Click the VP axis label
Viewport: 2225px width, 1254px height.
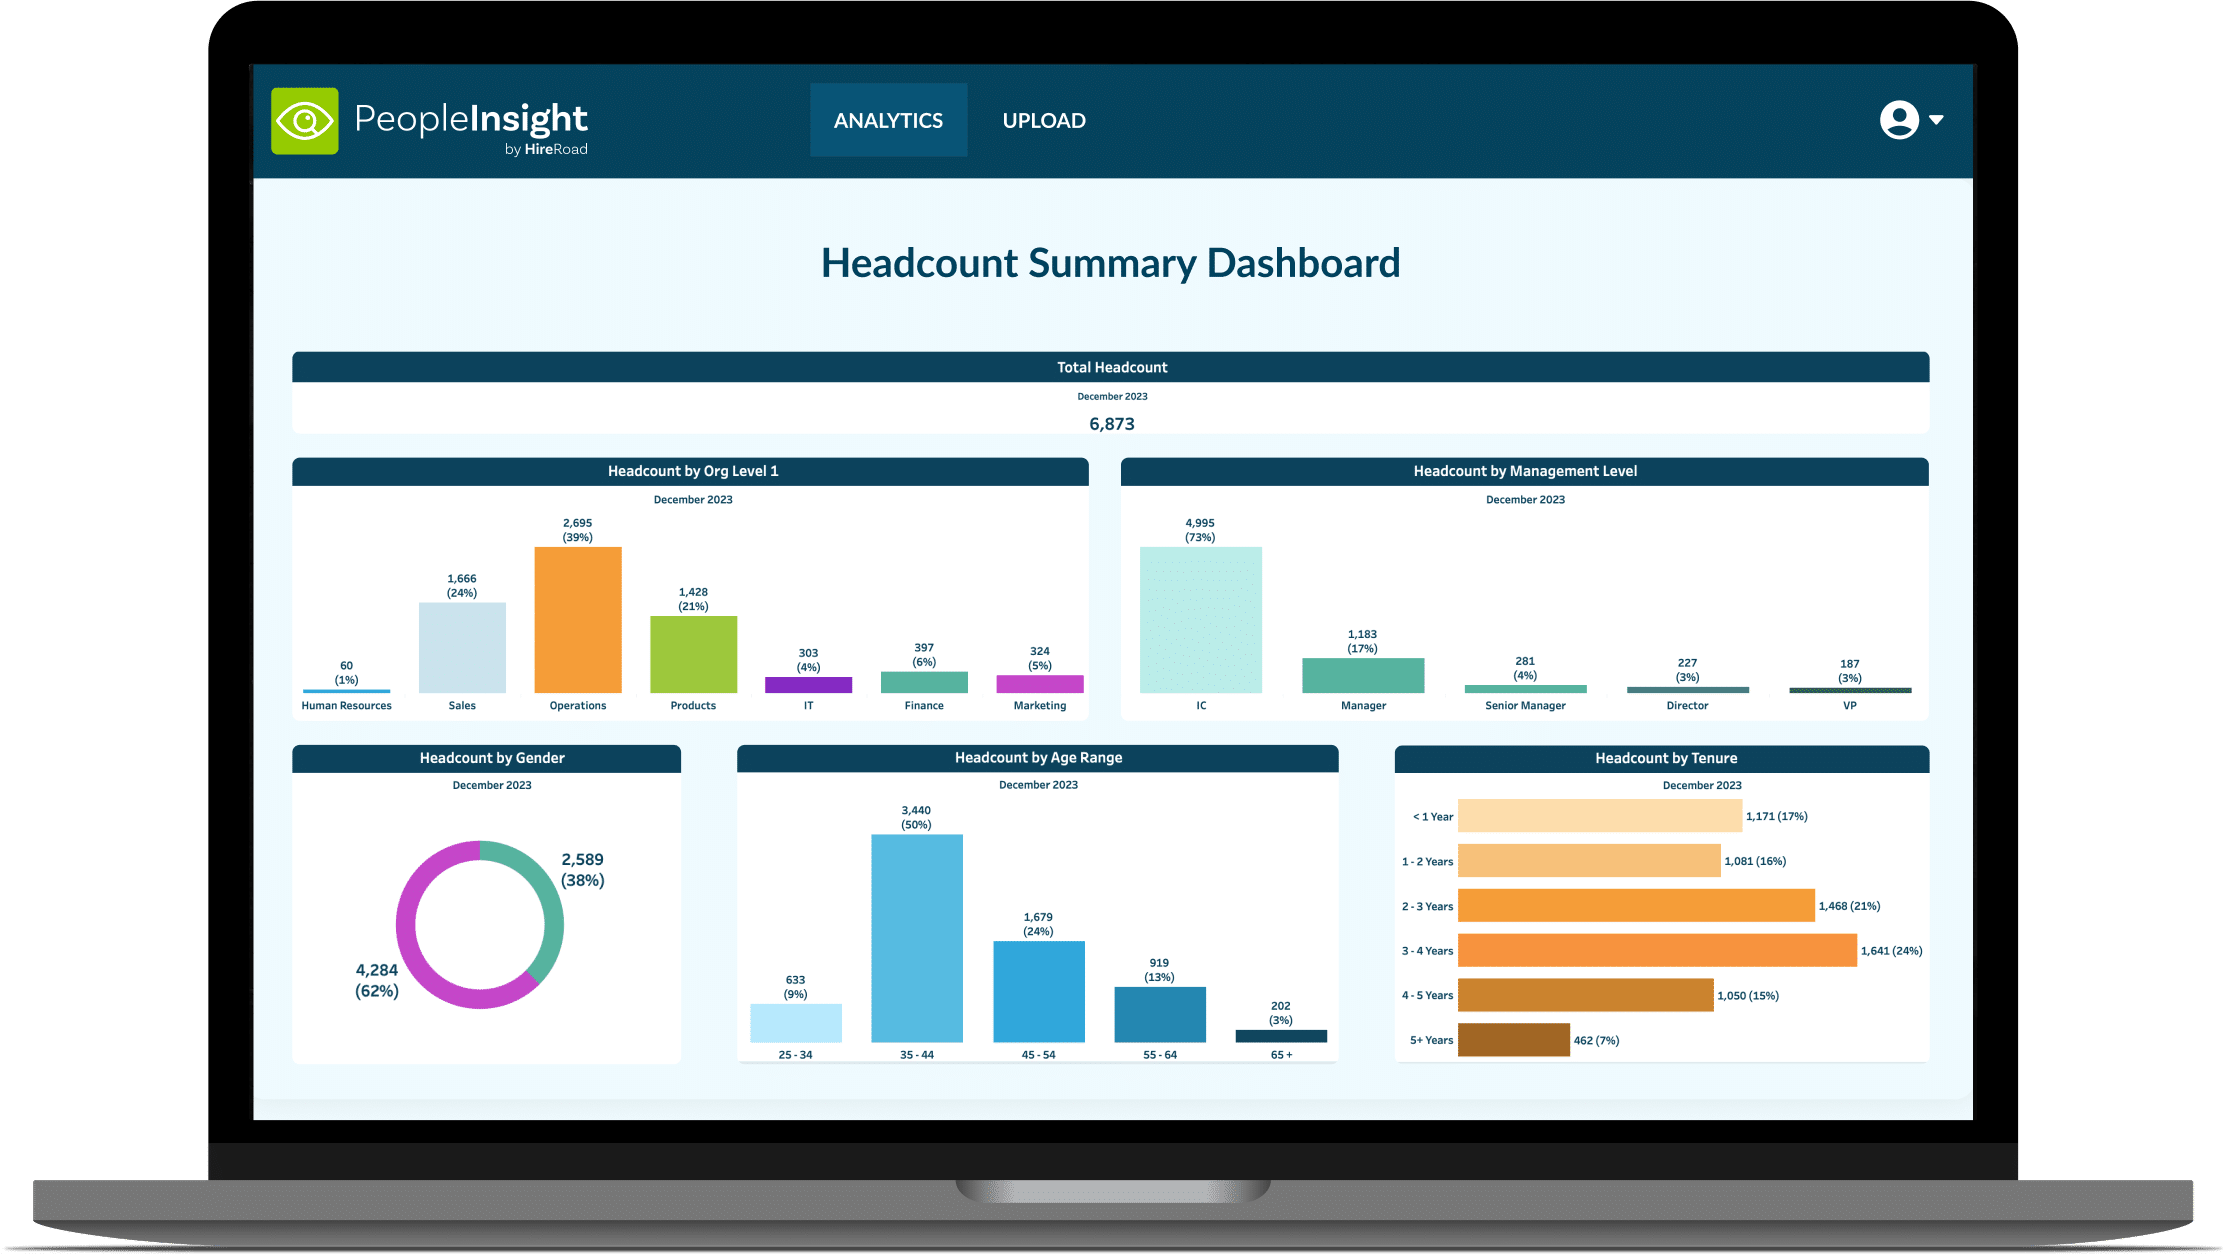1850,706
